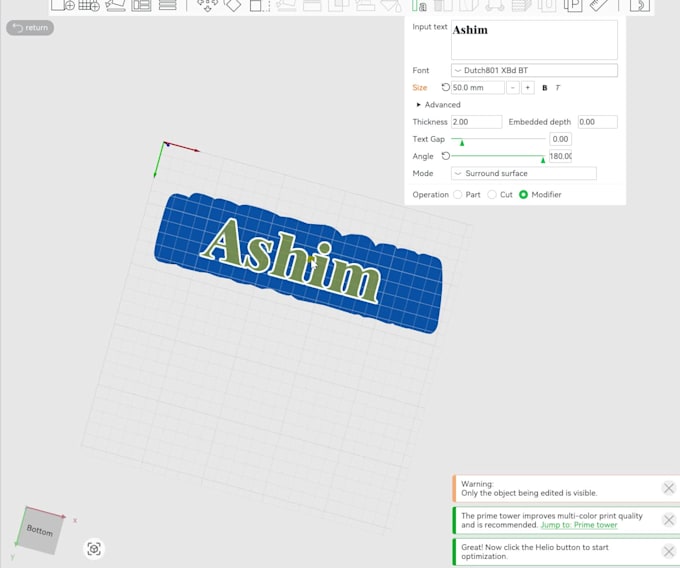
Task: Click the Arrange all objects icon
Action: [x=141, y=4]
